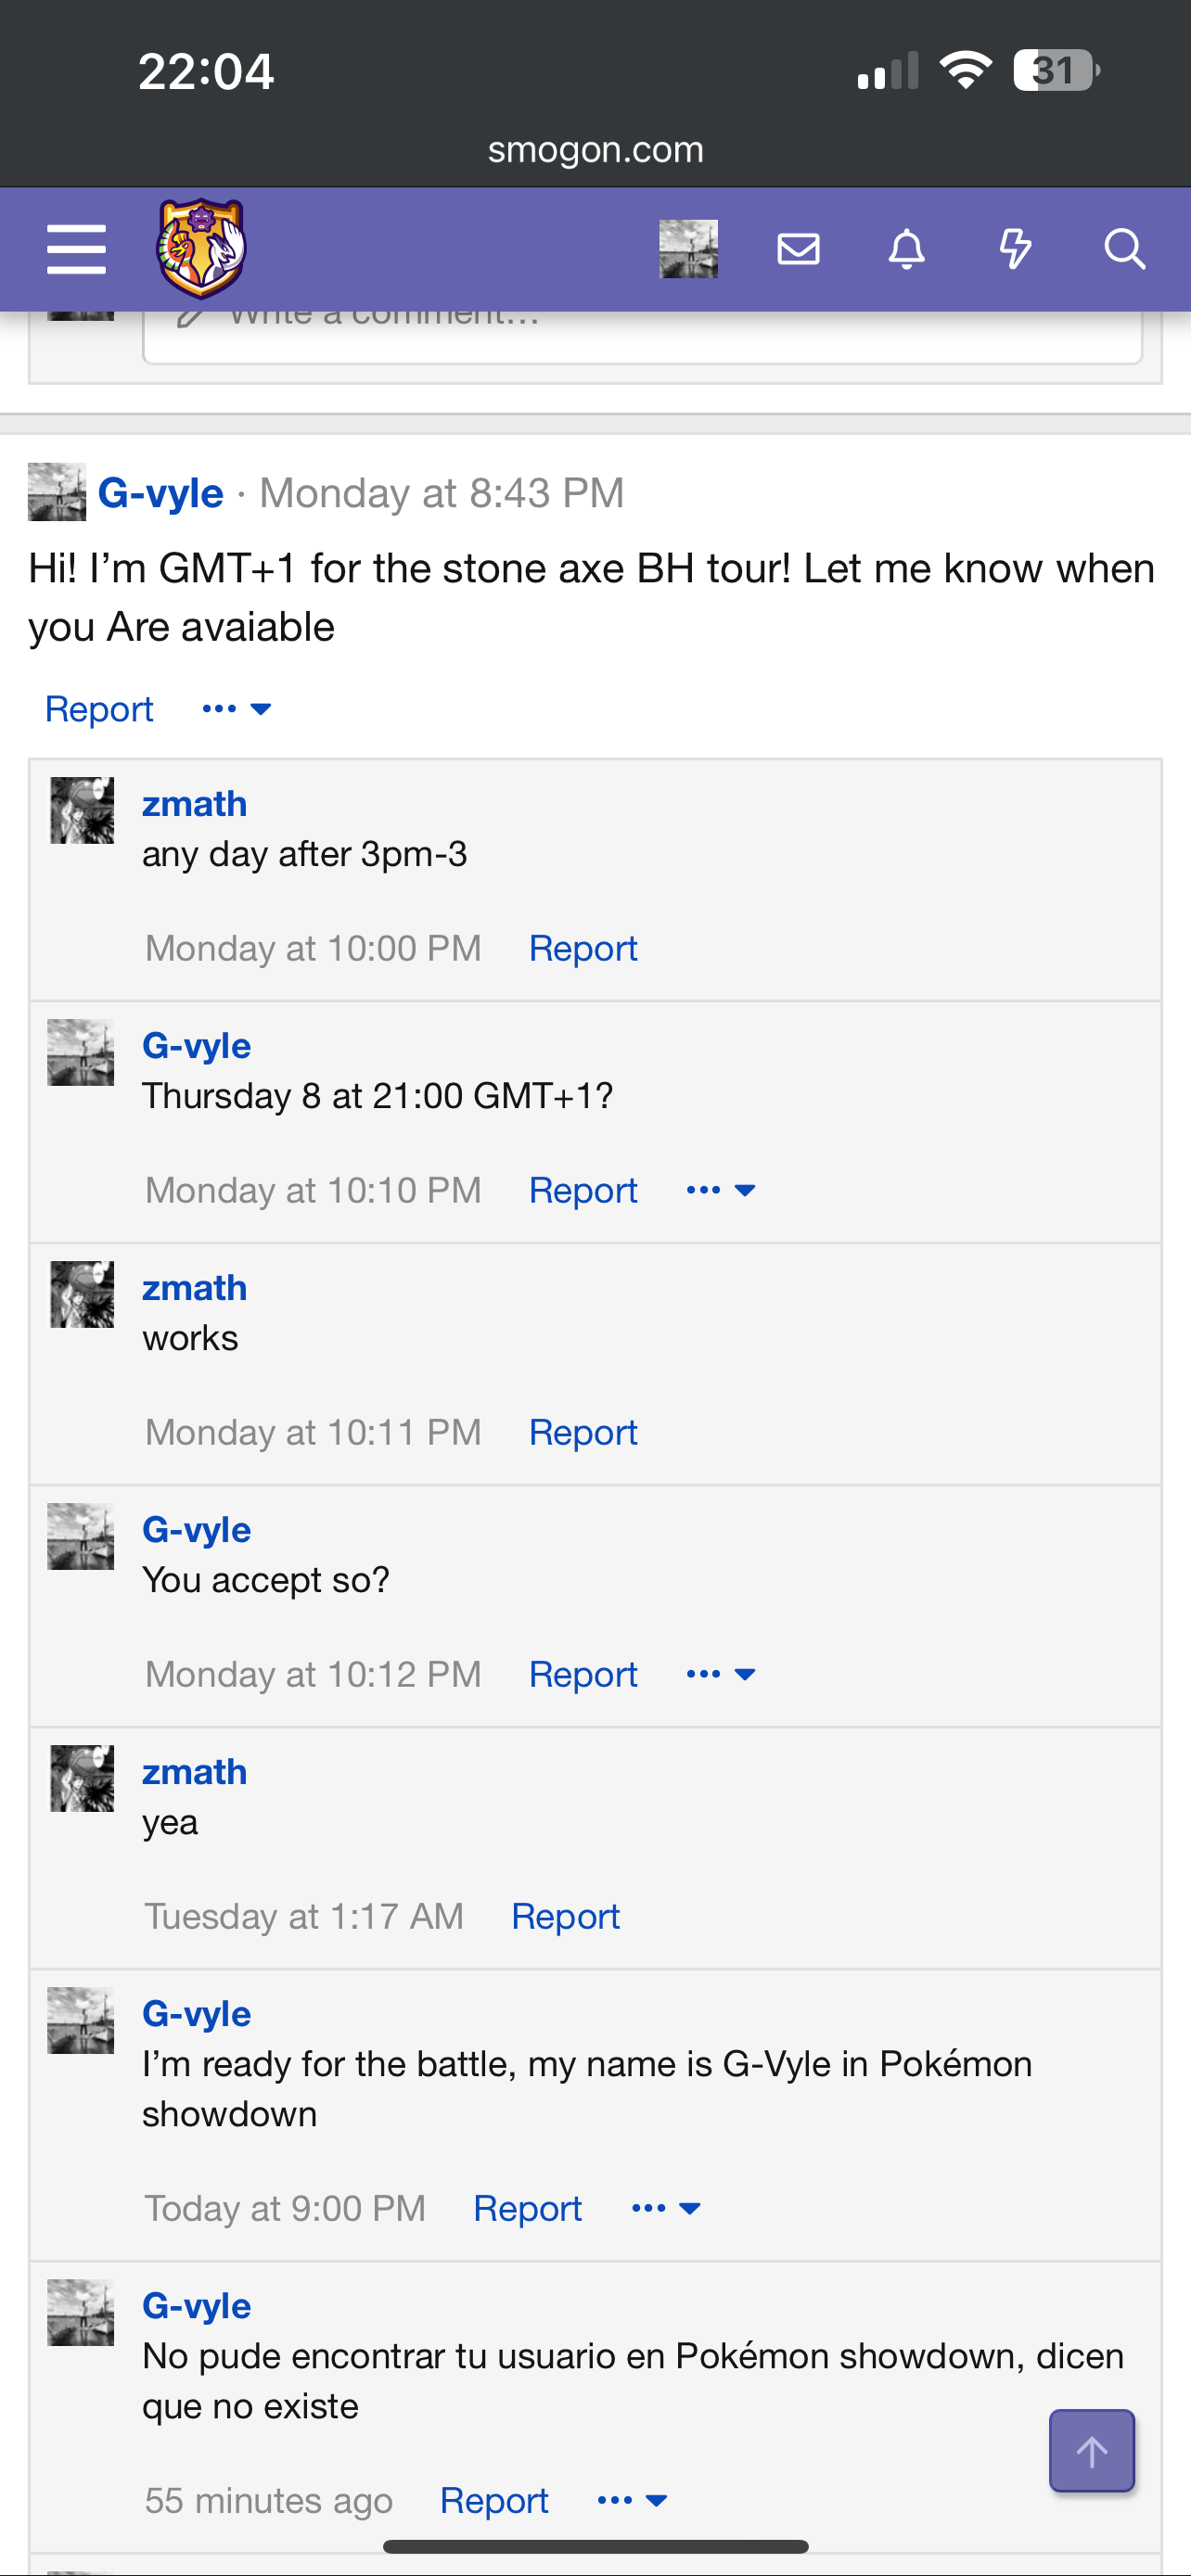Expand options for the 55 minutes ago comment
Viewport: 1191px width, 2576px height.
tap(631, 2500)
